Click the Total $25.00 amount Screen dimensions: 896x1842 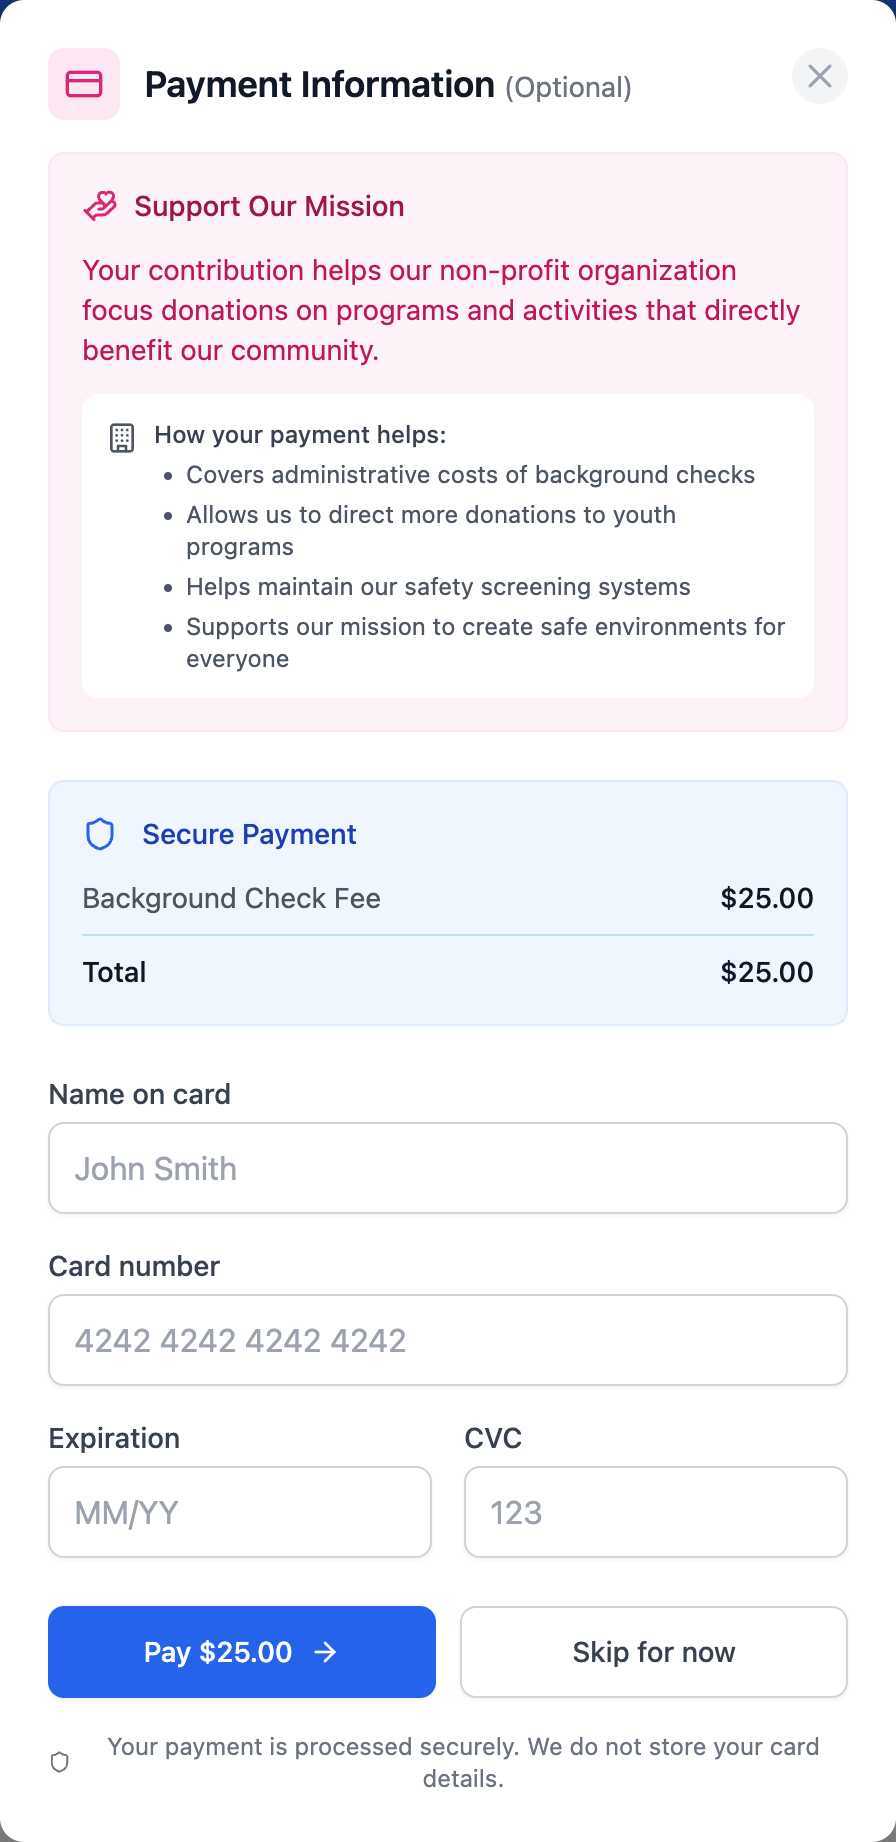(x=767, y=971)
